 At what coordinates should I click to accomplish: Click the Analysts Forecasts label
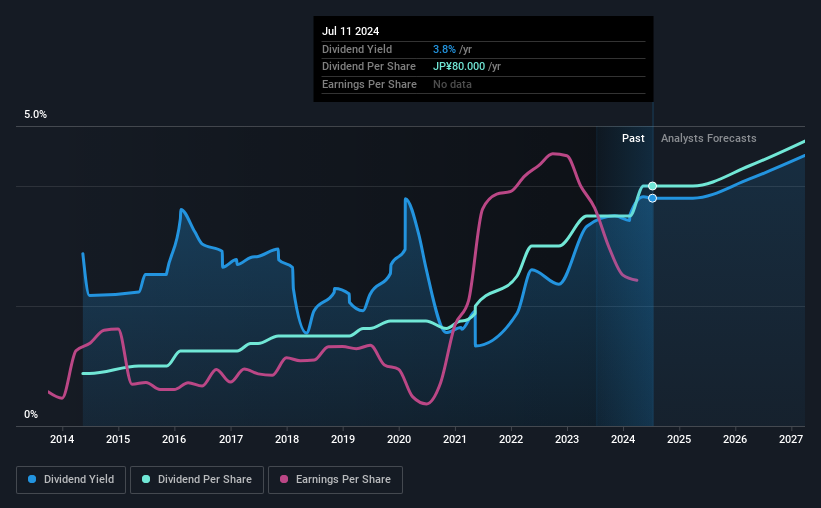pyautogui.click(x=708, y=138)
